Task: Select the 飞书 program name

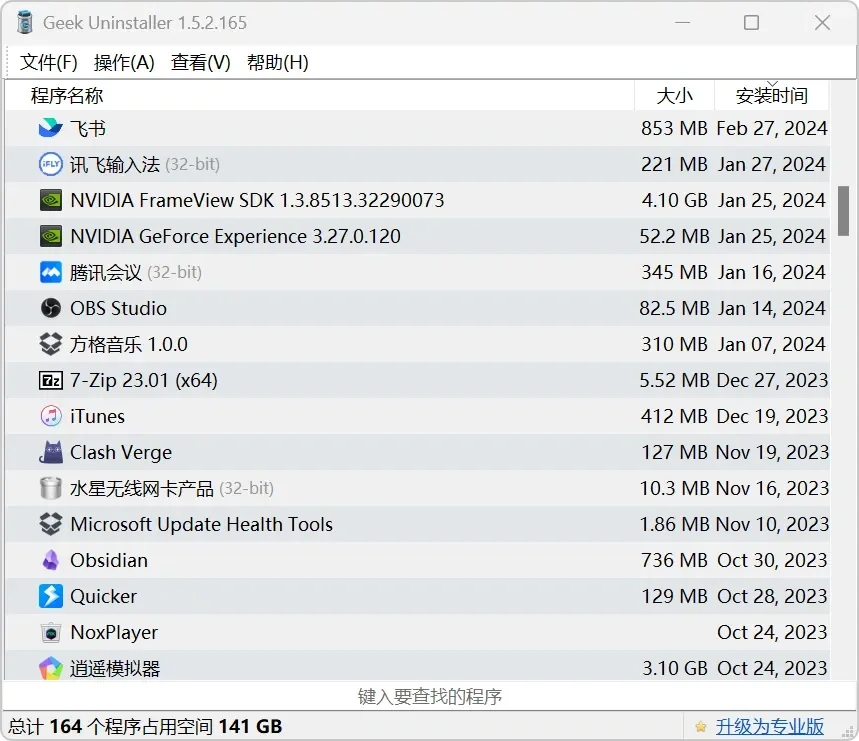Action: [x=88, y=129]
